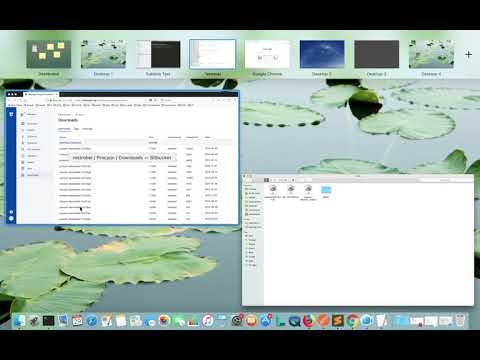
Task: Launch the Launchpad rocket icon
Action: (34, 321)
